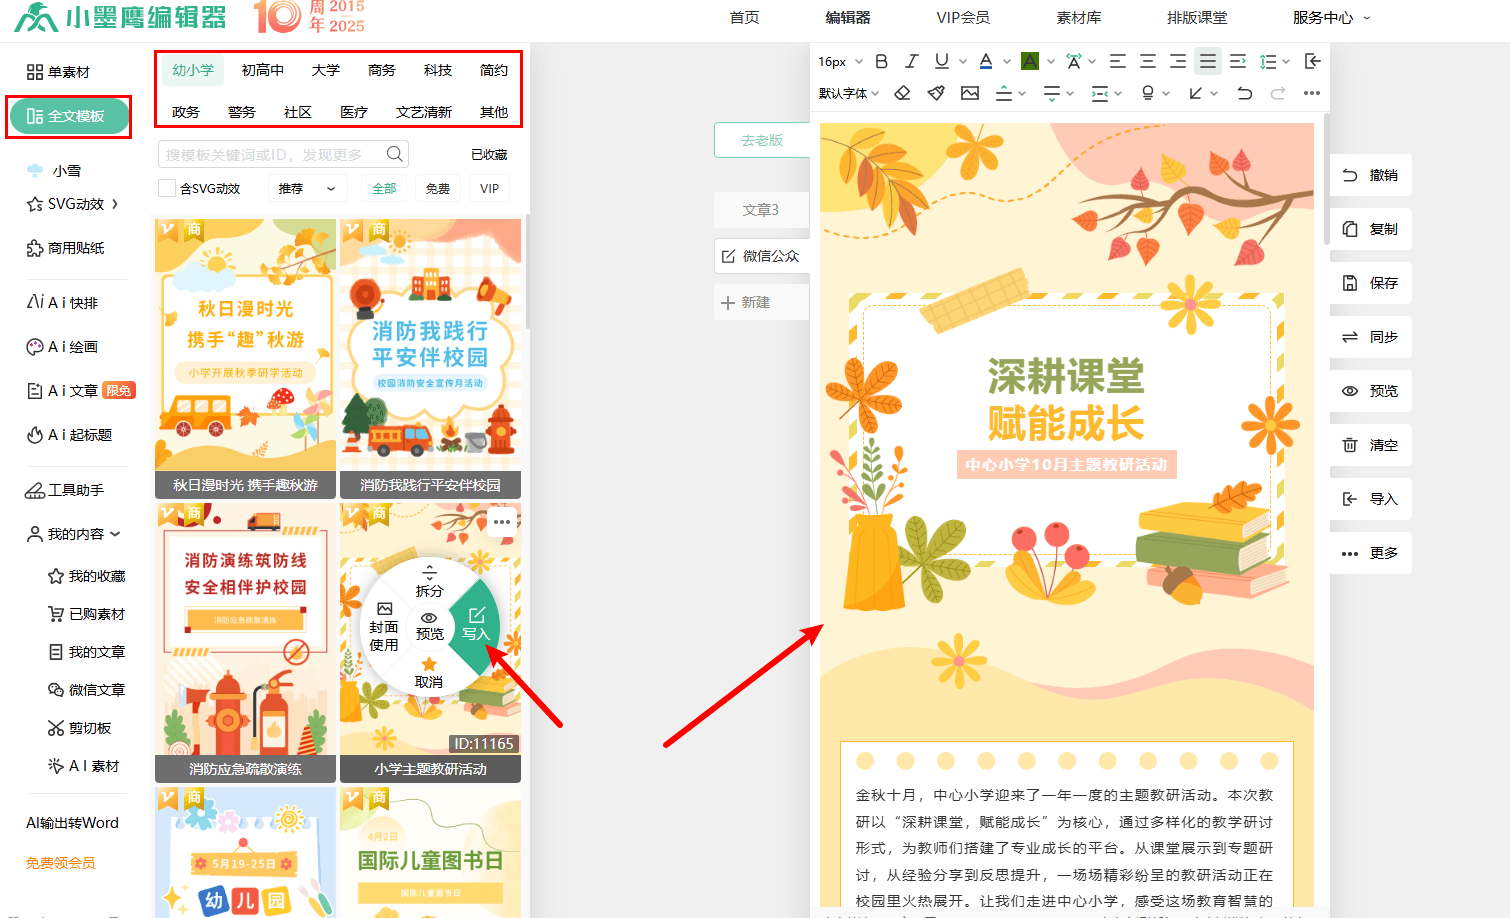Open the 推荐 sorting dropdown
The width and height of the screenshot is (1510, 918).
306,188
